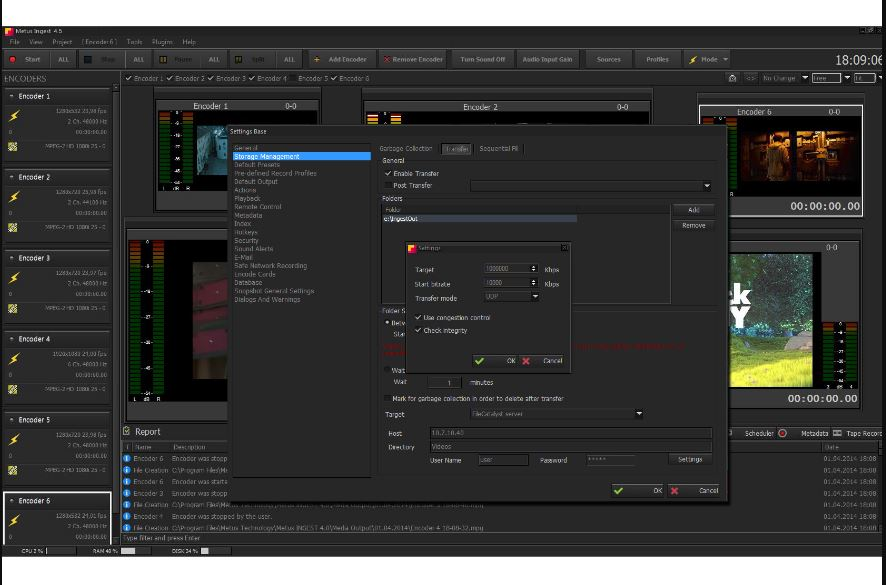The width and height of the screenshot is (886, 585).
Task: Switch to the Garbage Collection tab
Action: coord(406,149)
